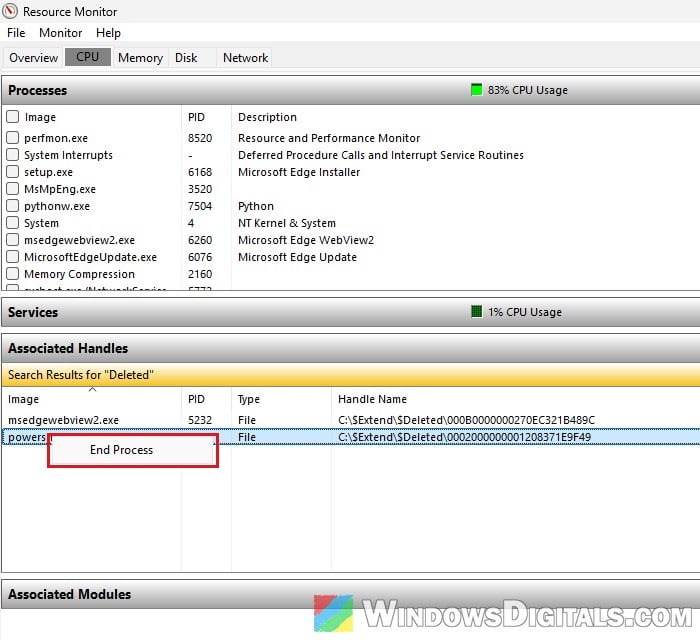Open the Help menu

pyautogui.click(x=108, y=33)
